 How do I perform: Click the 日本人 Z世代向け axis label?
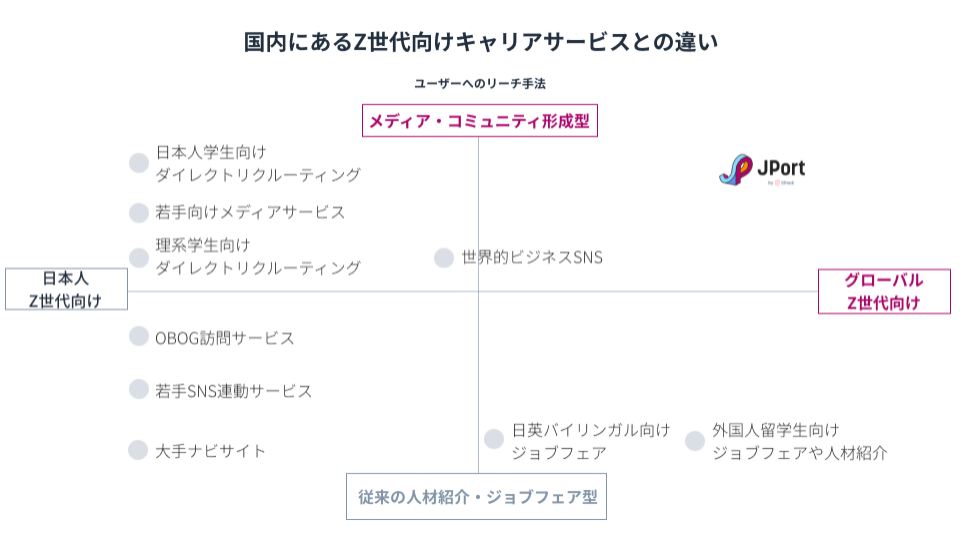(x=66, y=290)
